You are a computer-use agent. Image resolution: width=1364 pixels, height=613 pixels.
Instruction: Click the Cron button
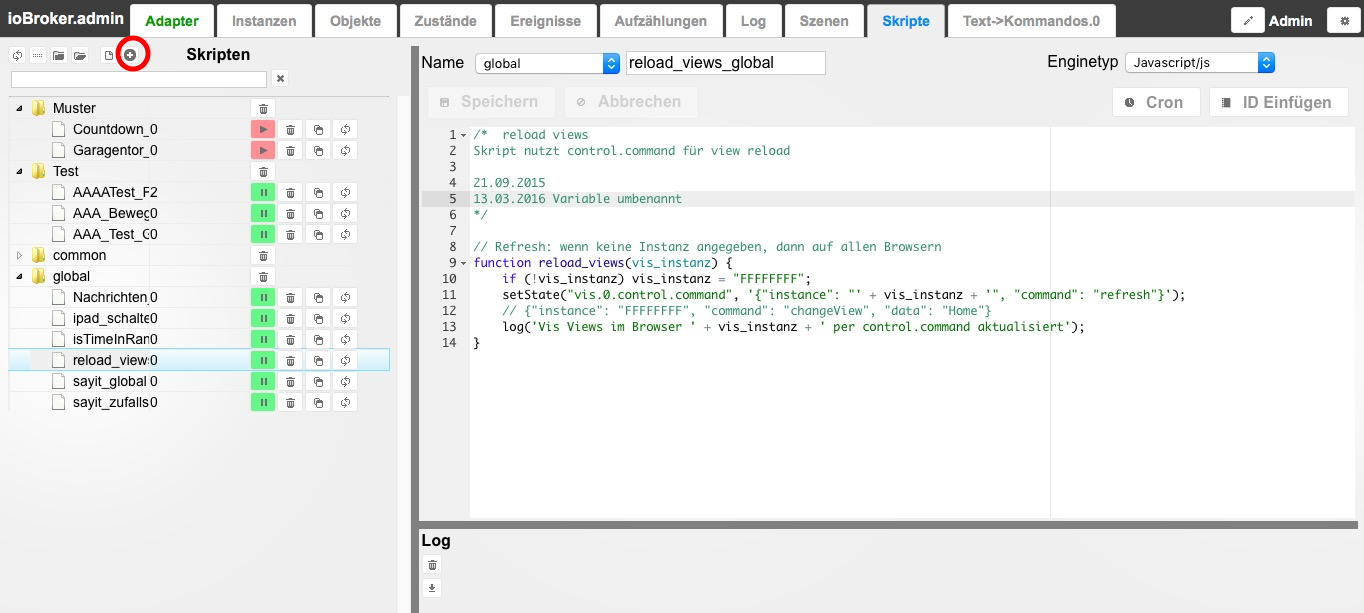[x=1155, y=102]
